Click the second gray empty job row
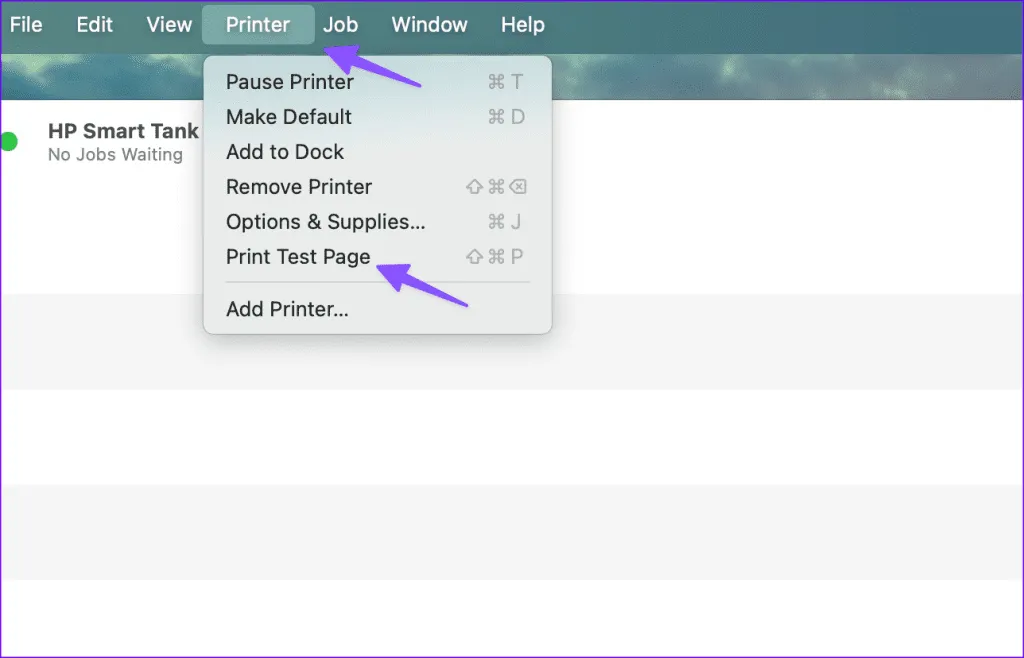This screenshot has width=1024, height=658. click(x=512, y=531)
